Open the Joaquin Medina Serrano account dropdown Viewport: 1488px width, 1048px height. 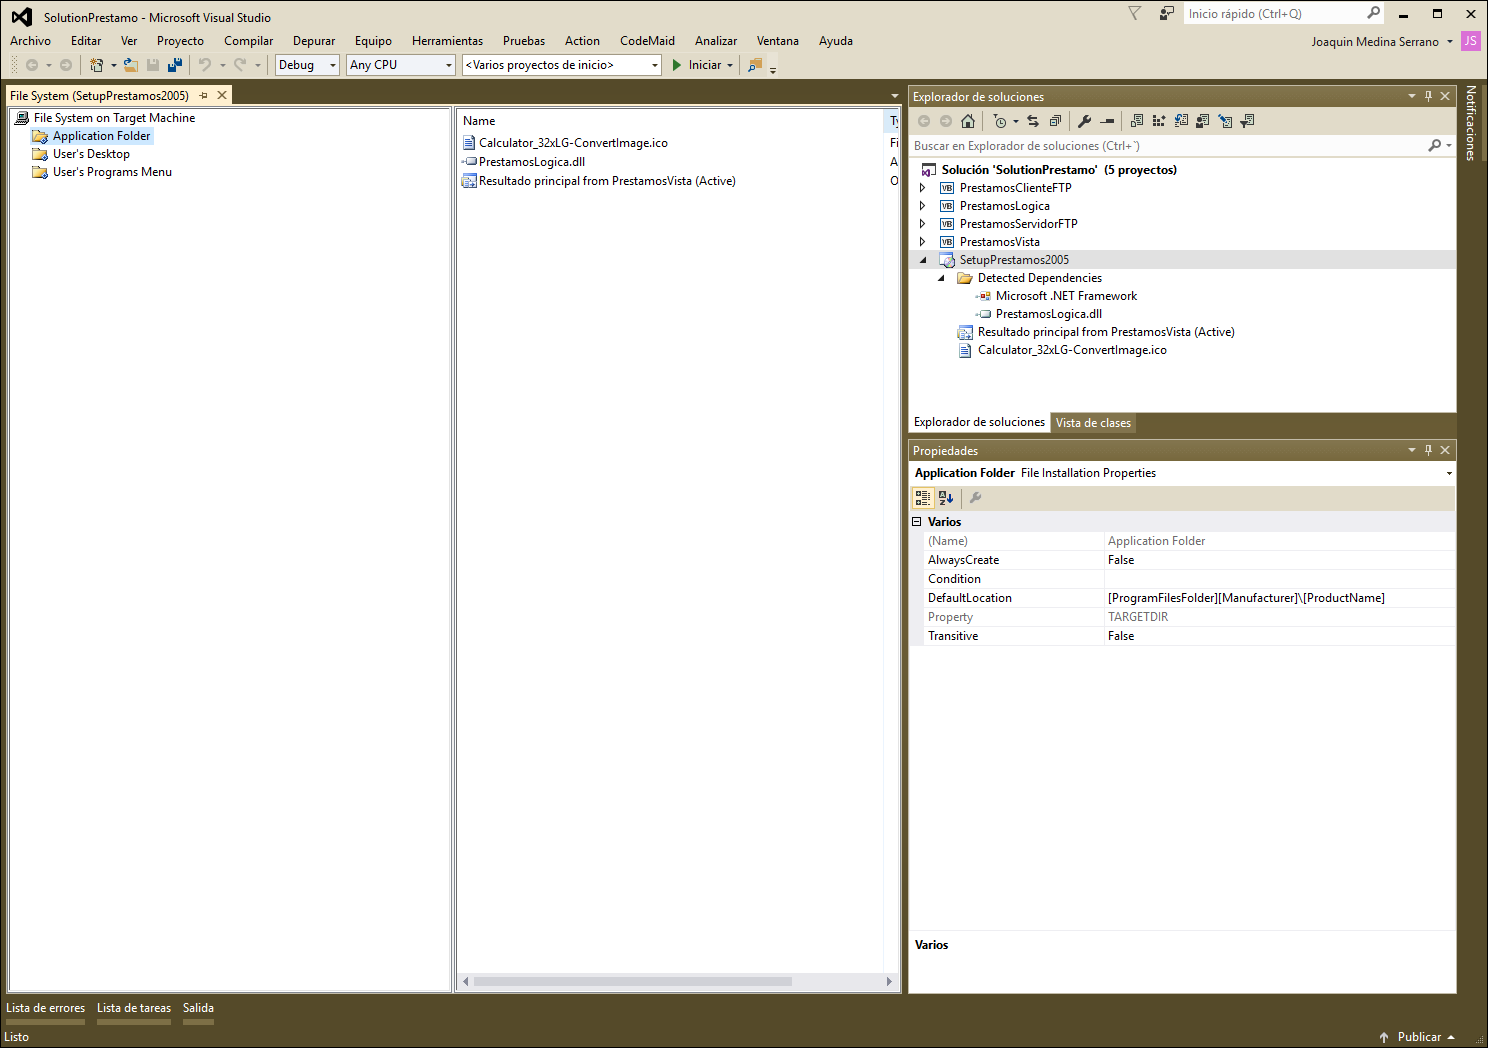coord(1449,42)
